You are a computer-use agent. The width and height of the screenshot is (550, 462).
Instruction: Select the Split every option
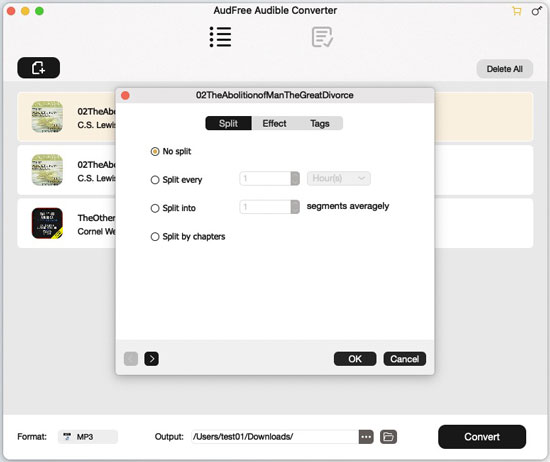coord(155,180)
